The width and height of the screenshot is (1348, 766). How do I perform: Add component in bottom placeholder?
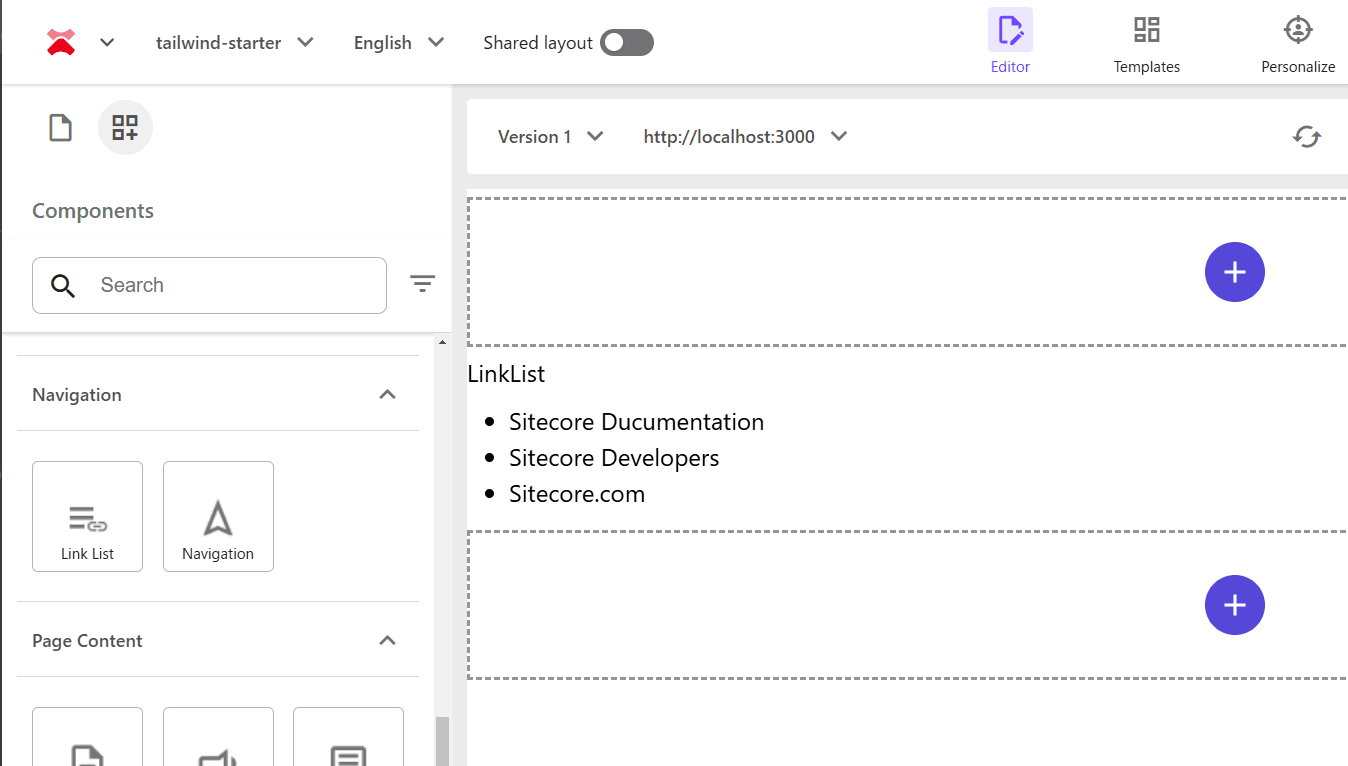[1234, 605]
